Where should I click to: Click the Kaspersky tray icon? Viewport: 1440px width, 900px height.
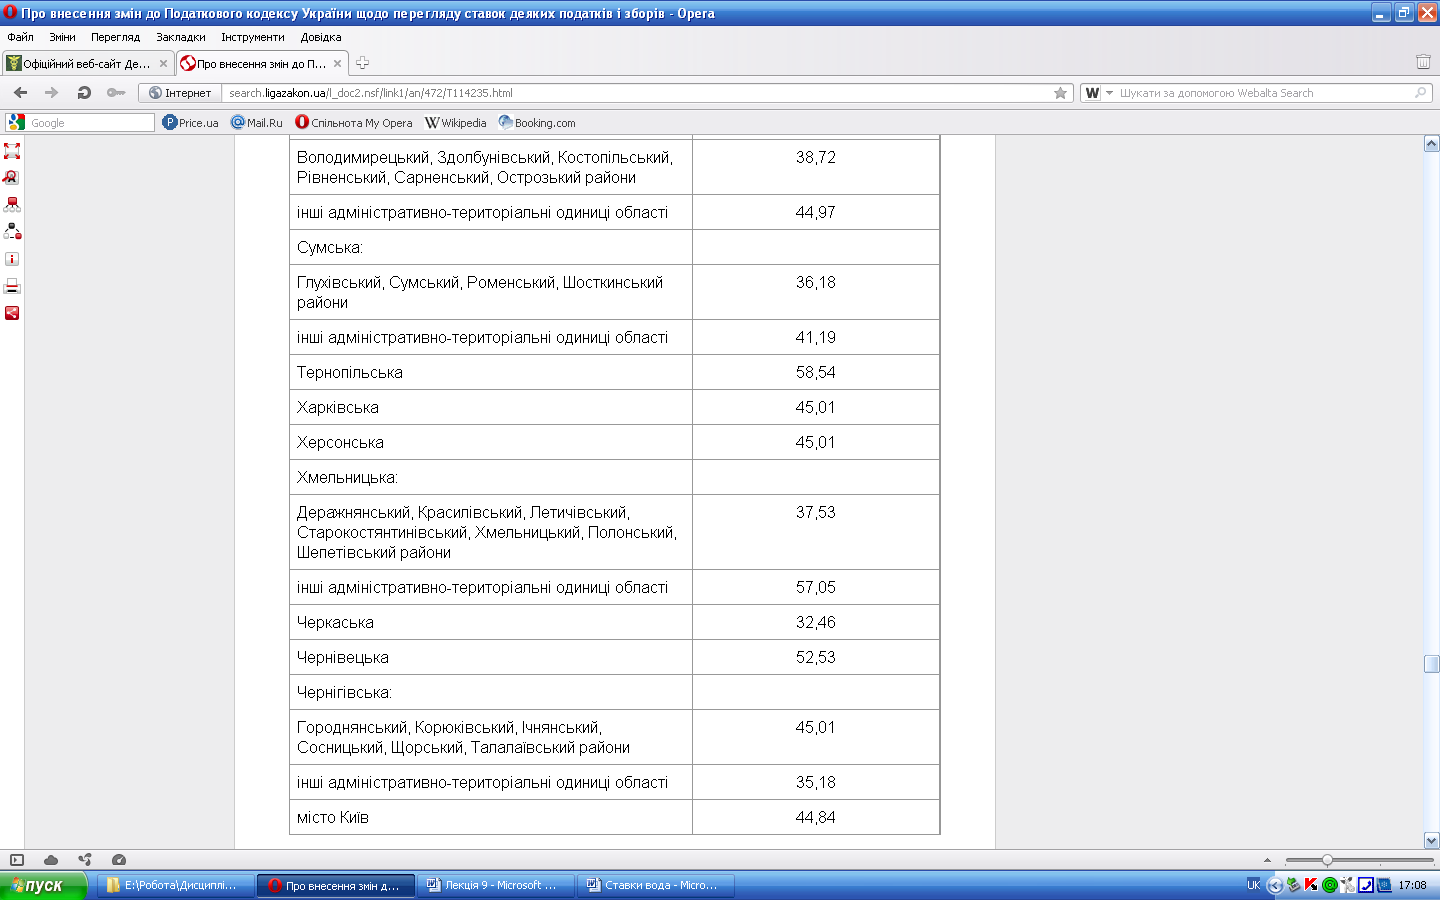(x=1311, y=885)
